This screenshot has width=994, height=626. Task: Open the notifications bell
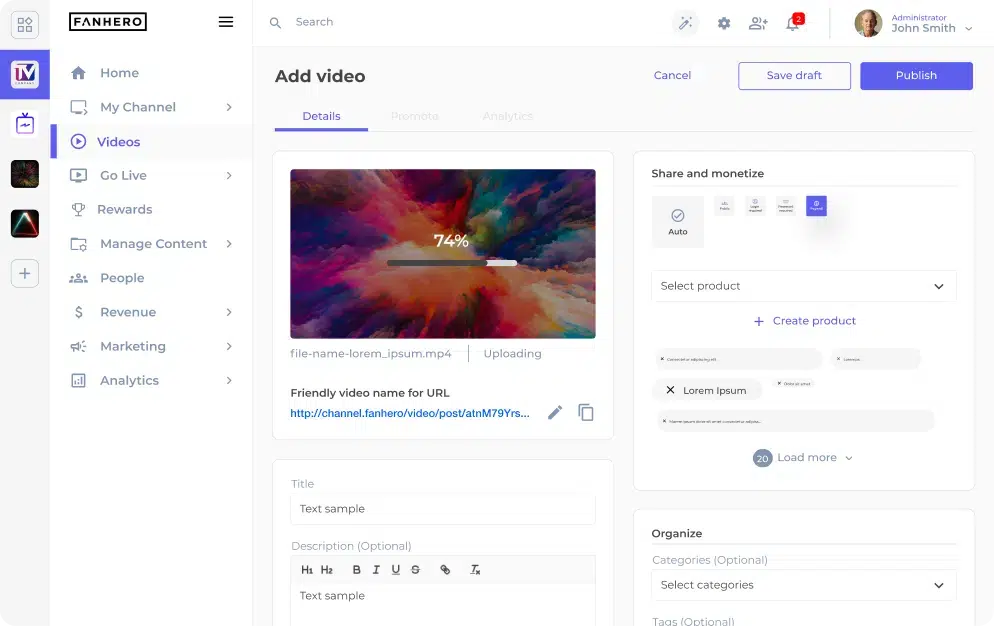click(x=793, y=23)
